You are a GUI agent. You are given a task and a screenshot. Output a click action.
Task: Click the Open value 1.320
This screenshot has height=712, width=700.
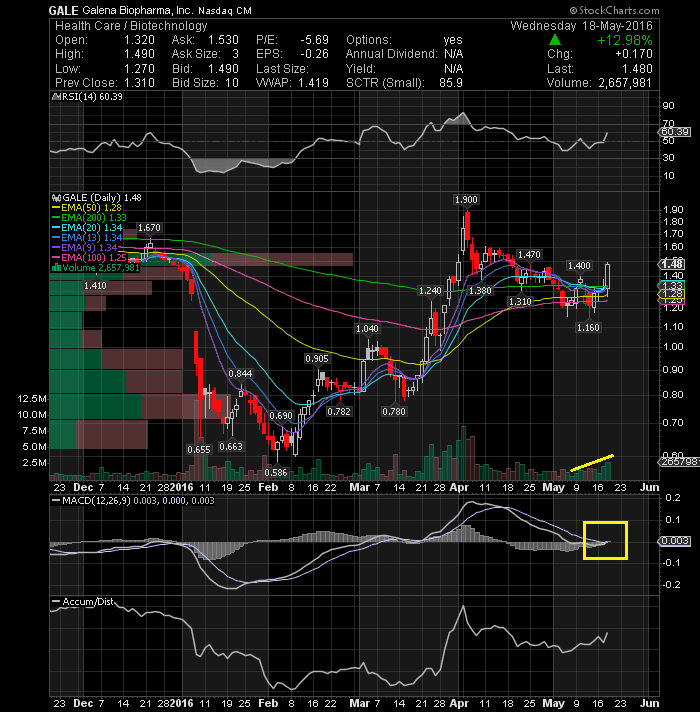(139, 40)
